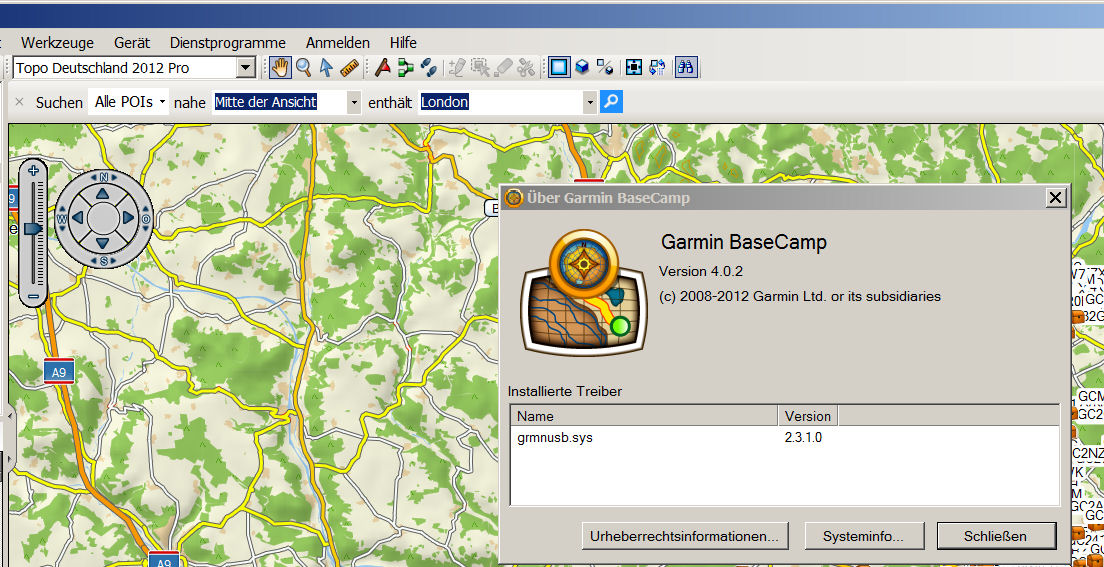Viewport: 1104px width, 567px height.
Task: Toggle the binoculars Find icon
Action: 686,68
